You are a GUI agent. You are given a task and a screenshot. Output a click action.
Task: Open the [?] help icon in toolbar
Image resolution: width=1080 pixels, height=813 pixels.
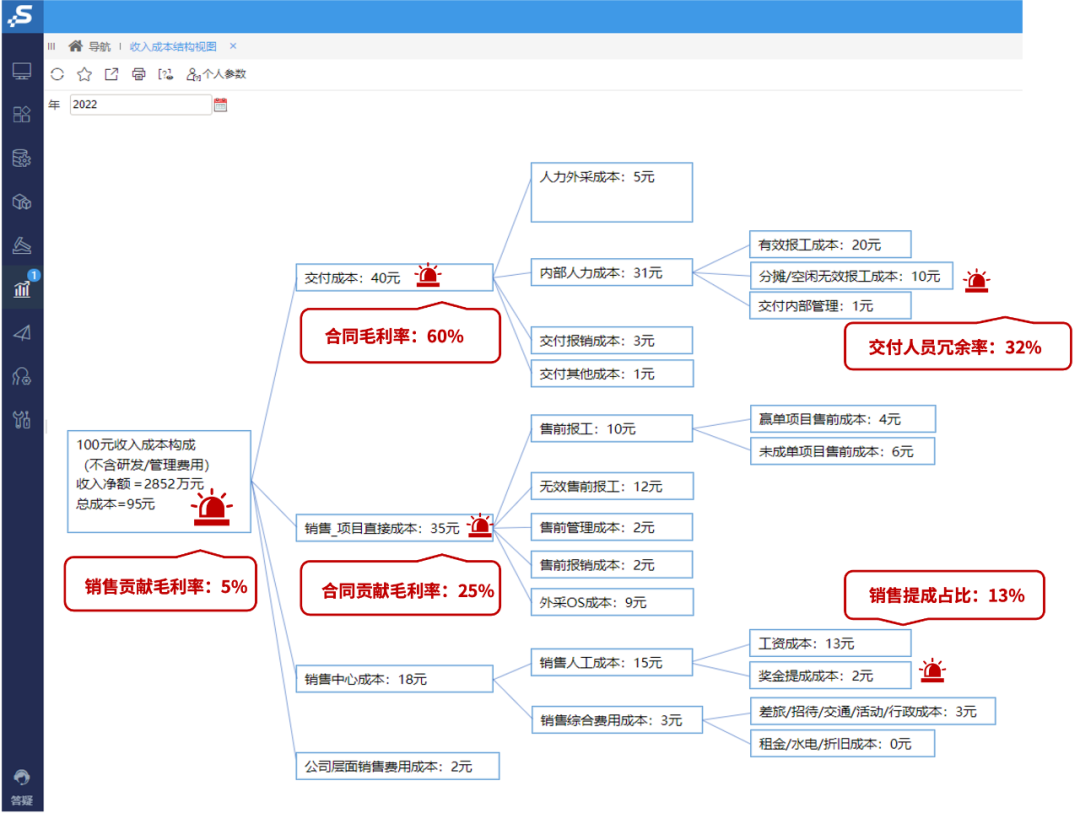coord(165,74)
